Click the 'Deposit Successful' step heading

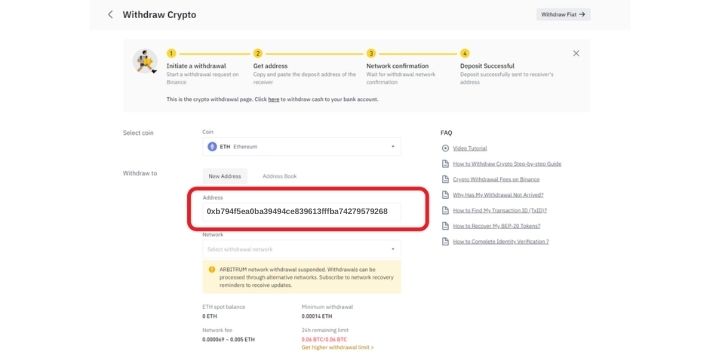(x=487, y=66)
